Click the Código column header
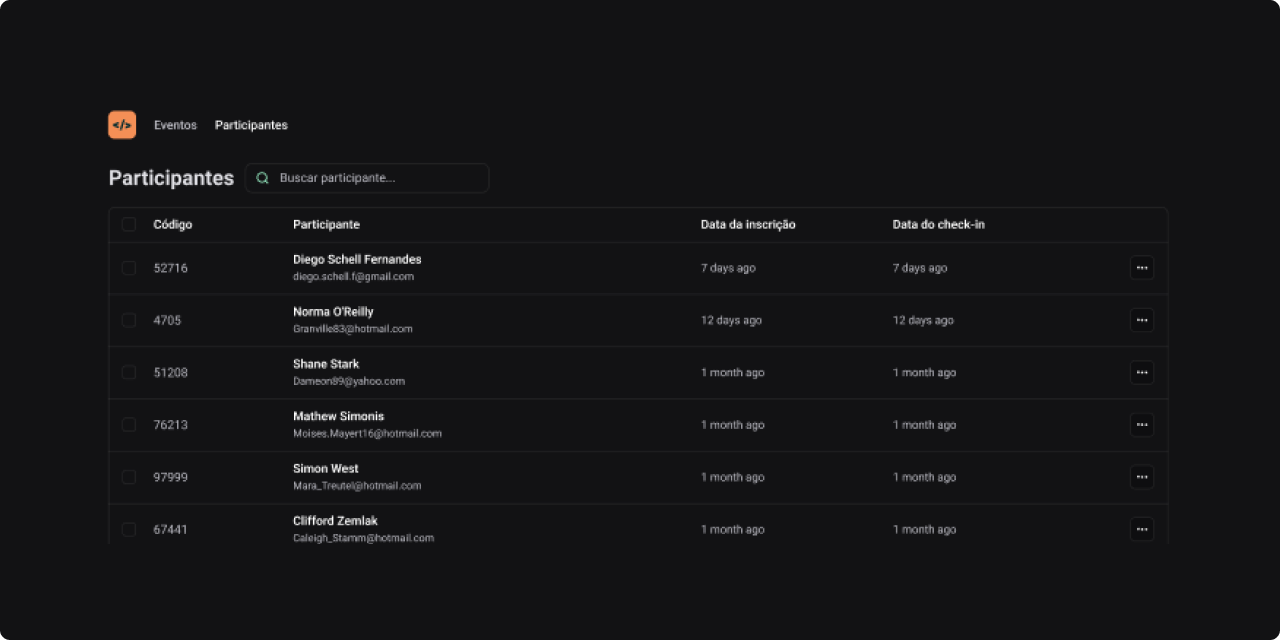 pos(173,224)
